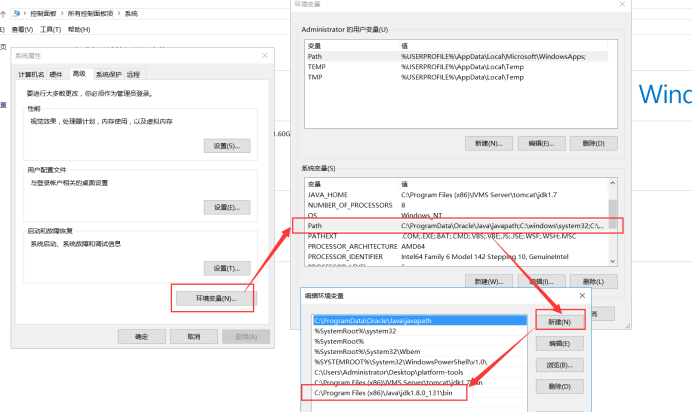Viewport: 692px width, 413px height.
Task: Open the 帮助(H) menu
Action: pyautogui.click(x=79, y=30)
